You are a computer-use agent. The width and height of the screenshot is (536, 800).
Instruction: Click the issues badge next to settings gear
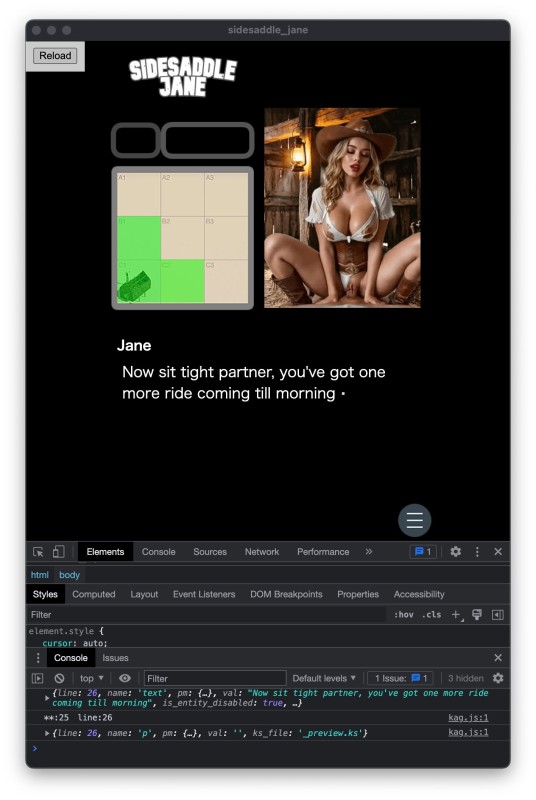click(x=423, y=552)
